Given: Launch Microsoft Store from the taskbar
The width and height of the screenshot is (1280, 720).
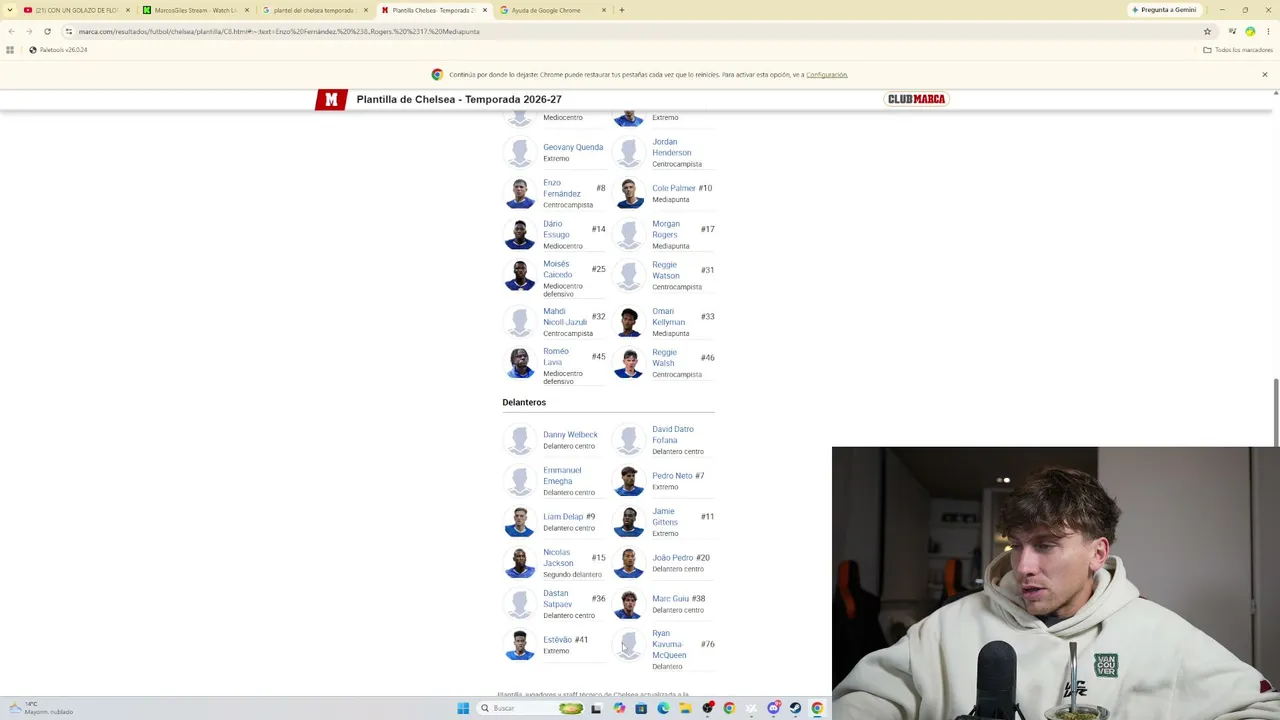Looking at the screenshot, I should coord(641,708).
